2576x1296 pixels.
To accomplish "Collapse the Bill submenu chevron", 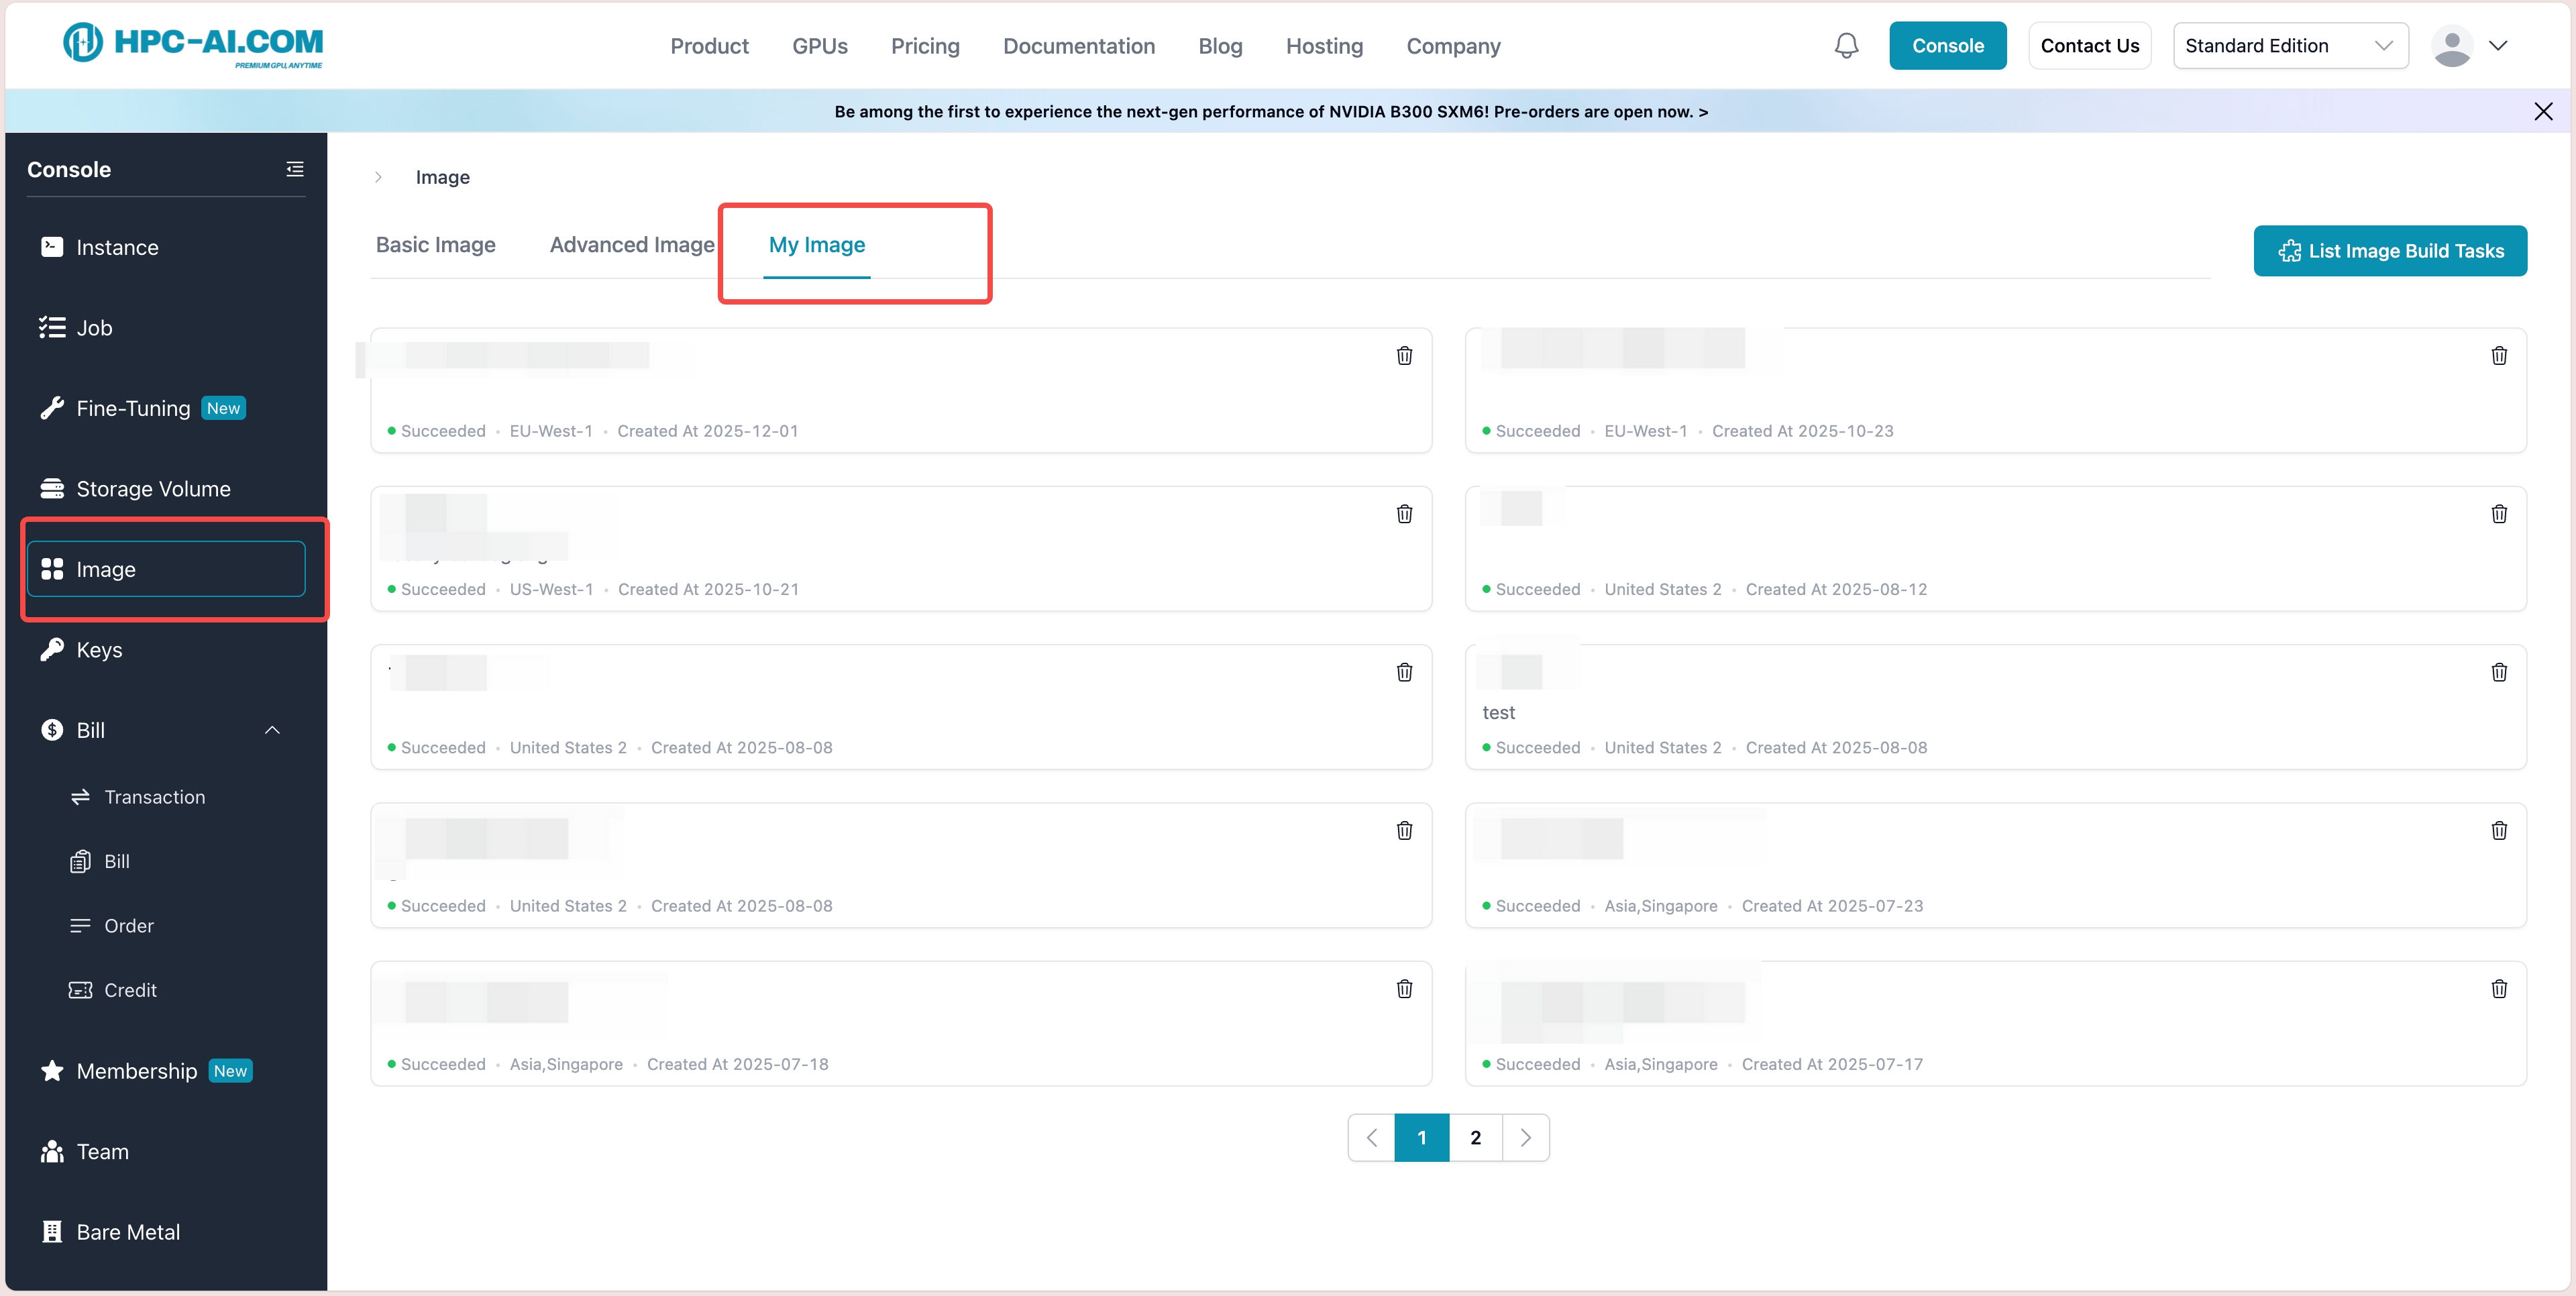I will [x=272, y=730].
